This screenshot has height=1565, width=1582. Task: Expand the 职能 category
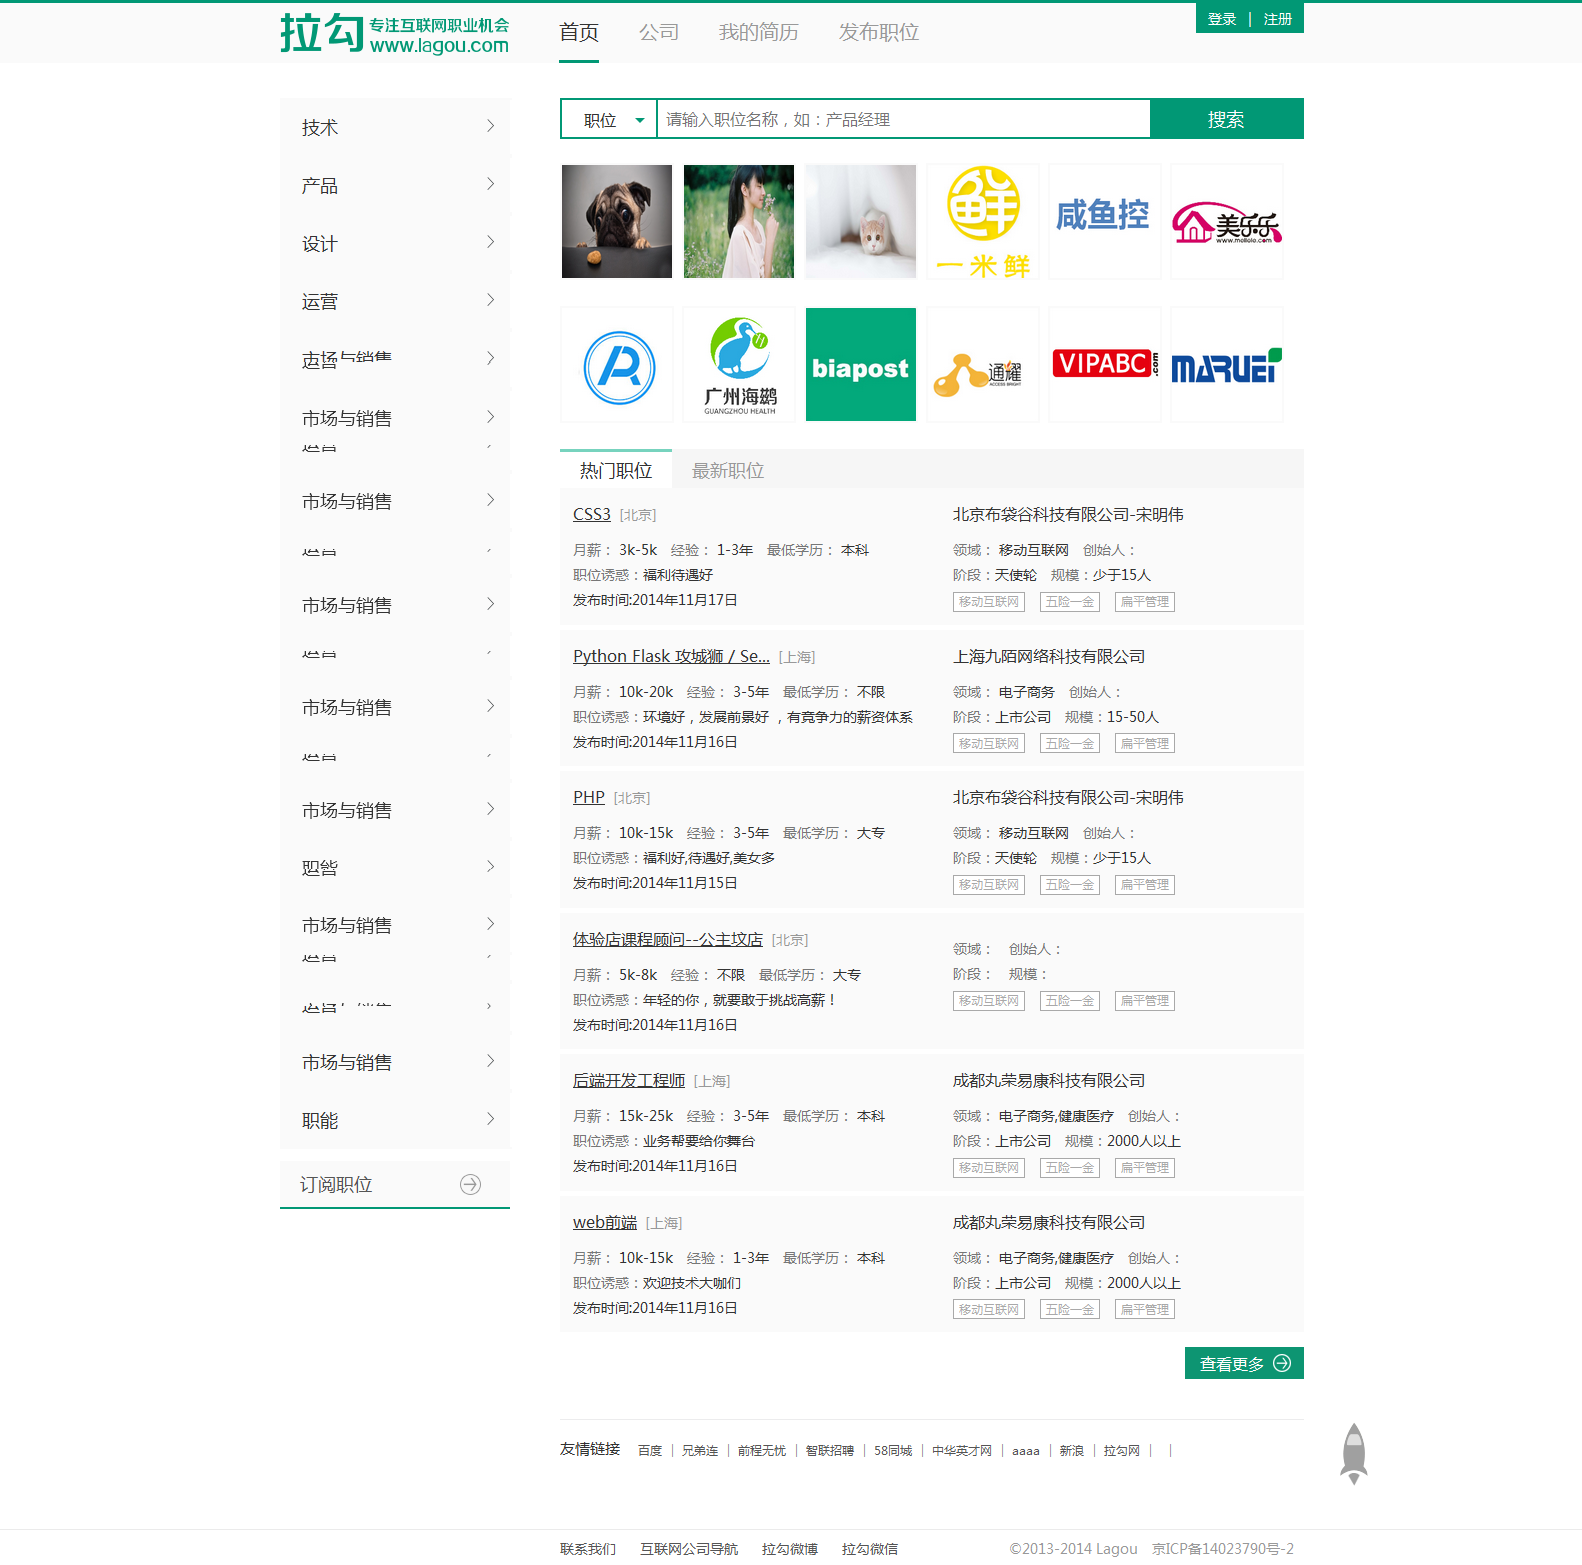point(395,1120)
